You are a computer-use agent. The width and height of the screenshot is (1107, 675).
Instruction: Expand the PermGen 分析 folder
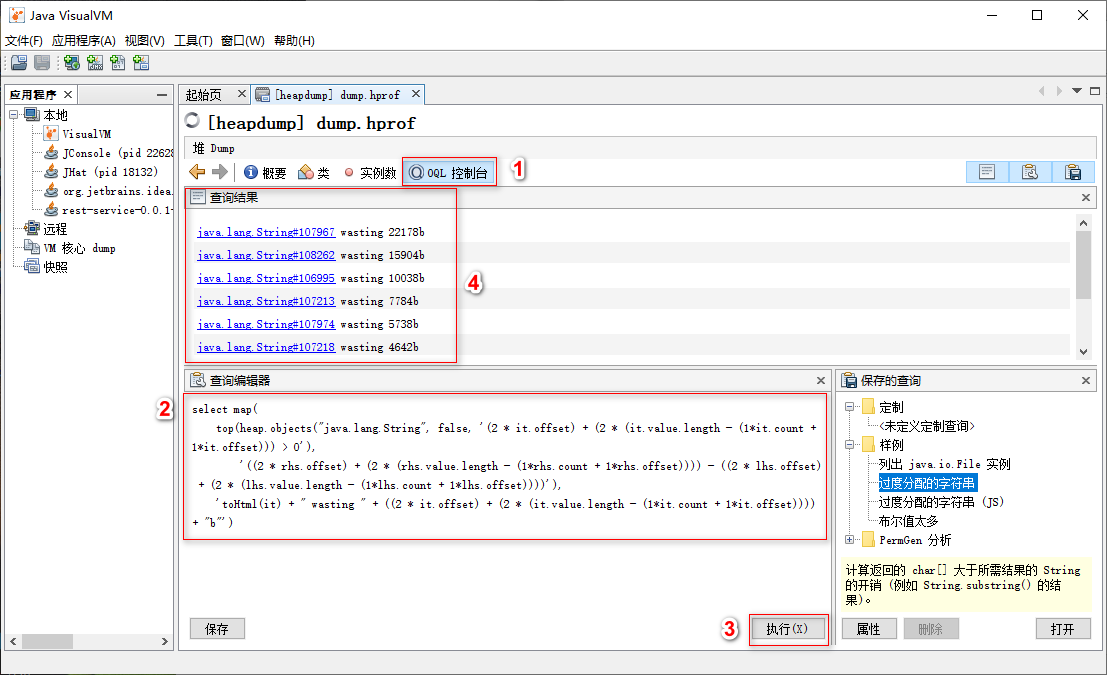pos(849,540)
